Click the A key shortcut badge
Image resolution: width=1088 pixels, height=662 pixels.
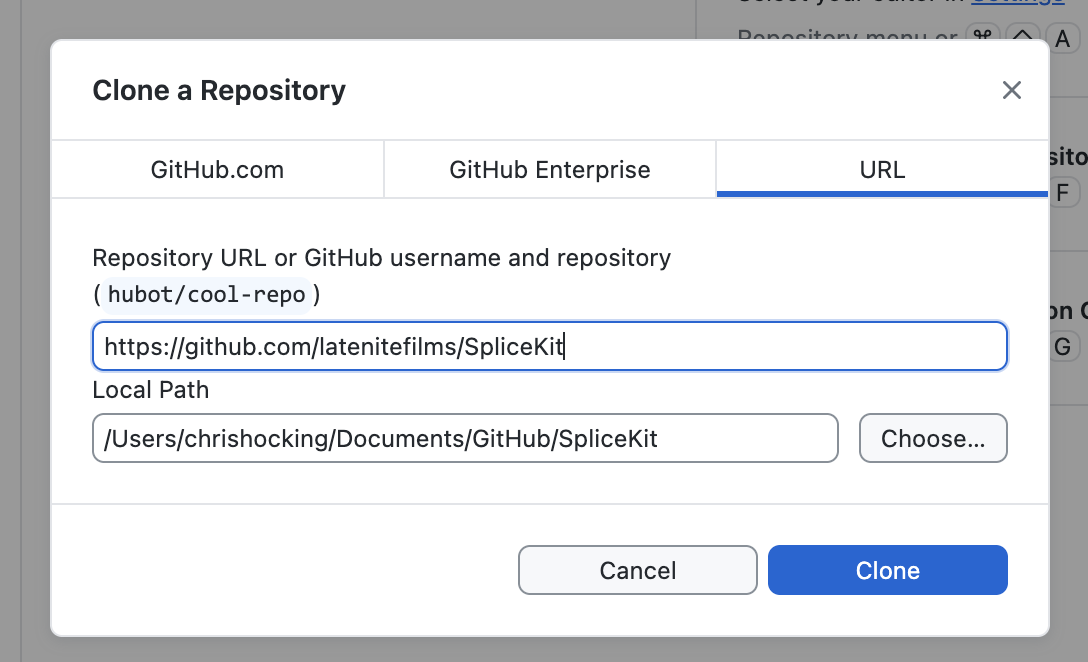[x=1063, y=38]
